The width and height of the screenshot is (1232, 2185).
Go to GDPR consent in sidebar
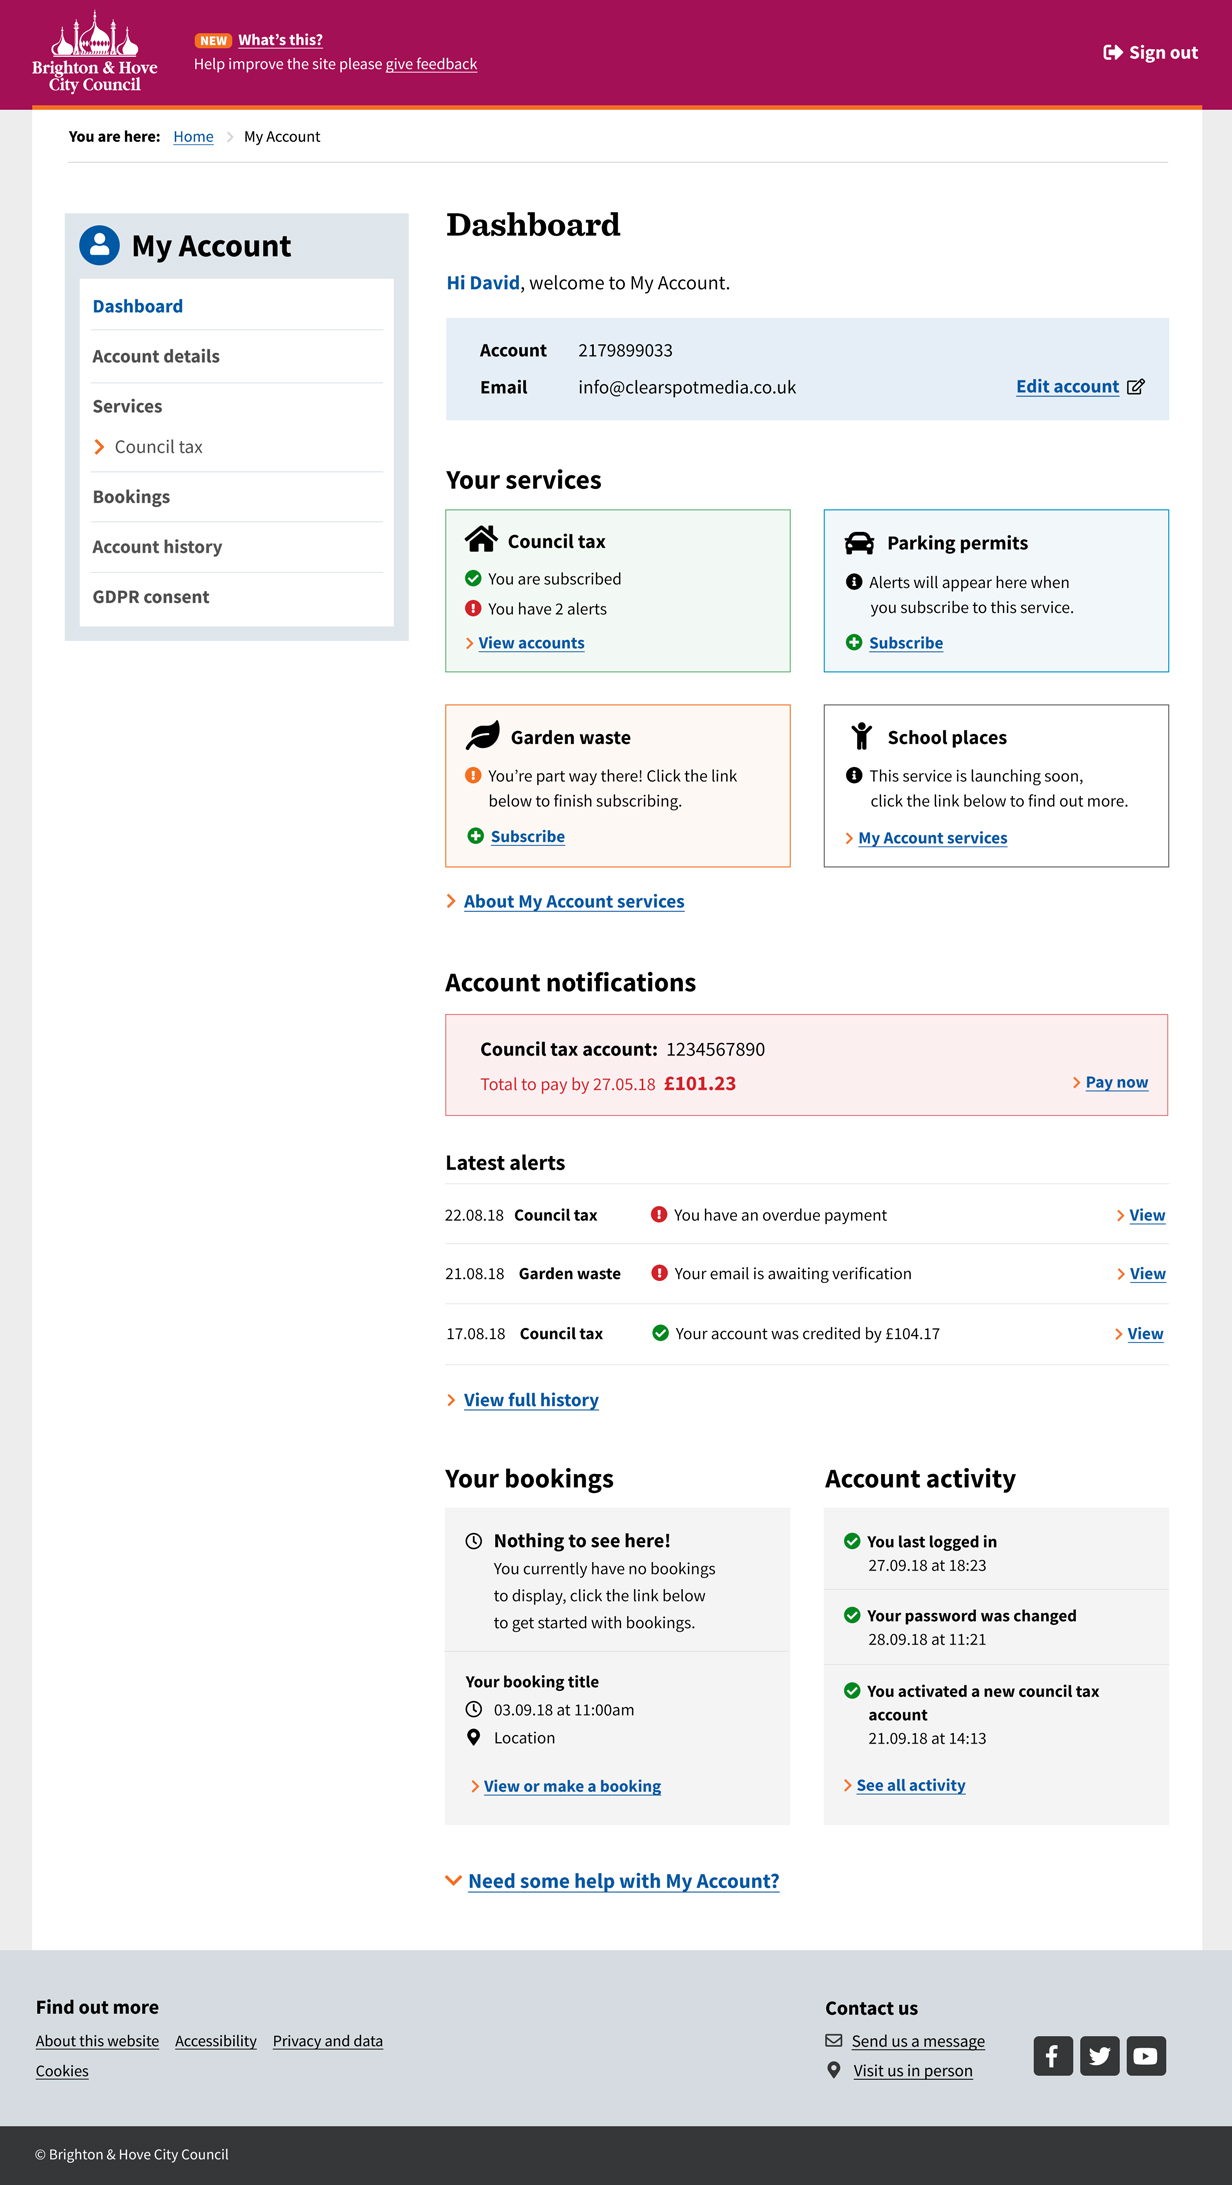pos(151,597)
